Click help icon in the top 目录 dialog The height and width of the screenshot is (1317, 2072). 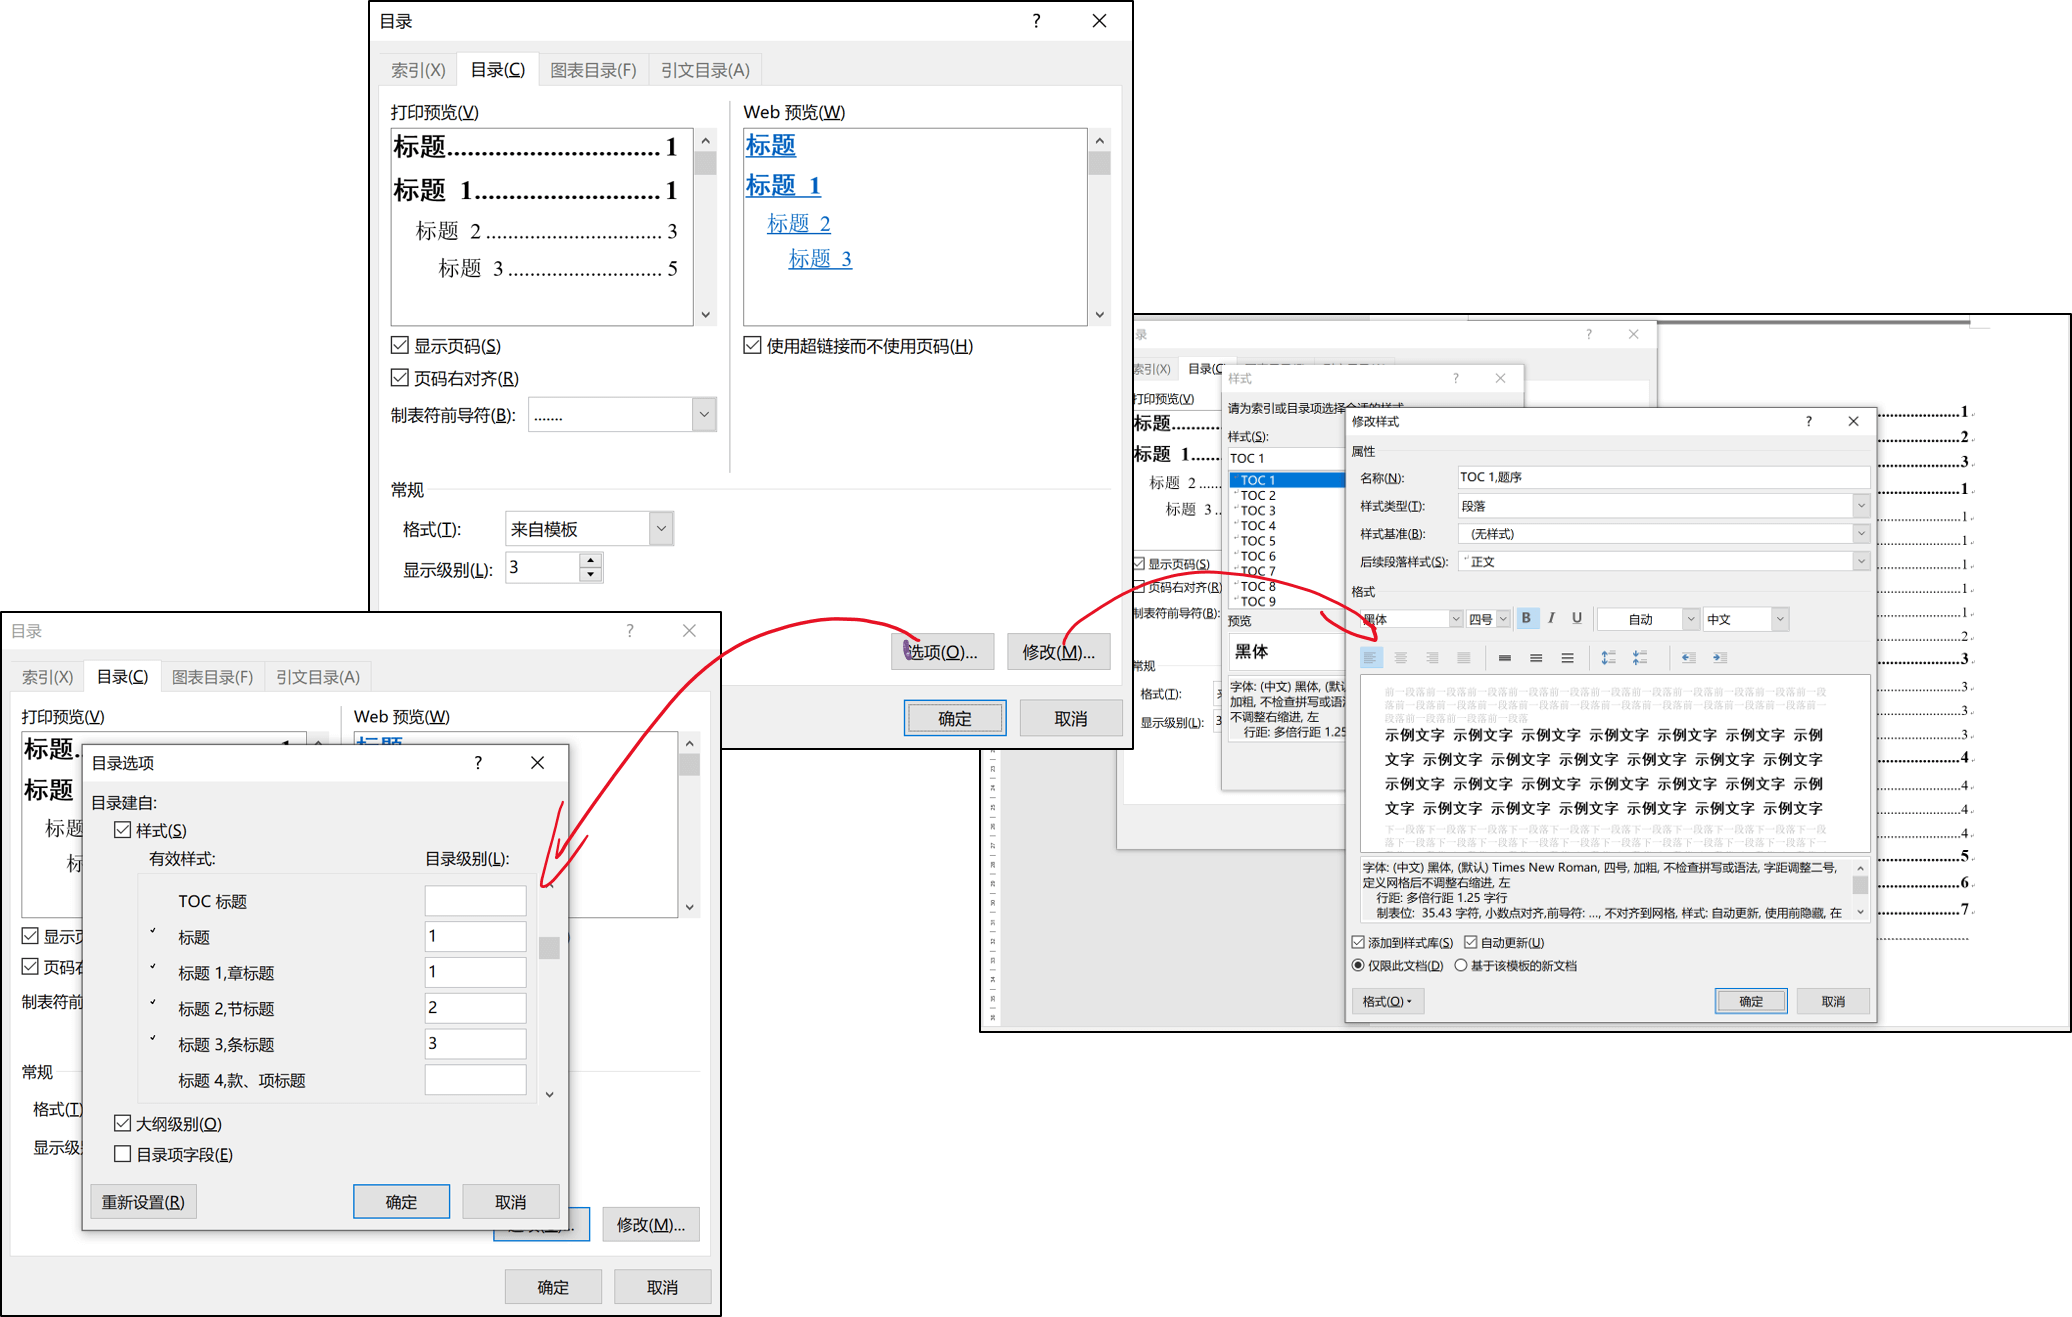click(x=1036, y=21)
